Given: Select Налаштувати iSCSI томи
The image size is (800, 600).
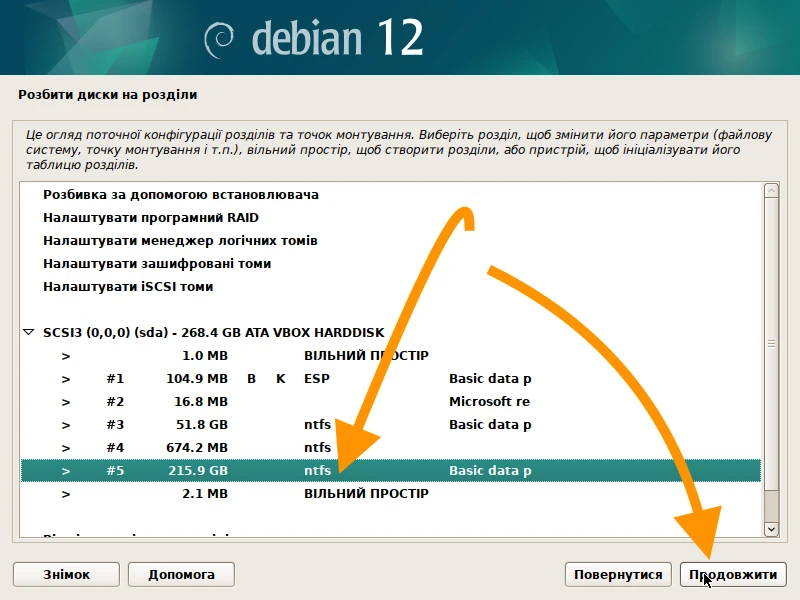Looking at the screenshot, I should click(391, 287).
